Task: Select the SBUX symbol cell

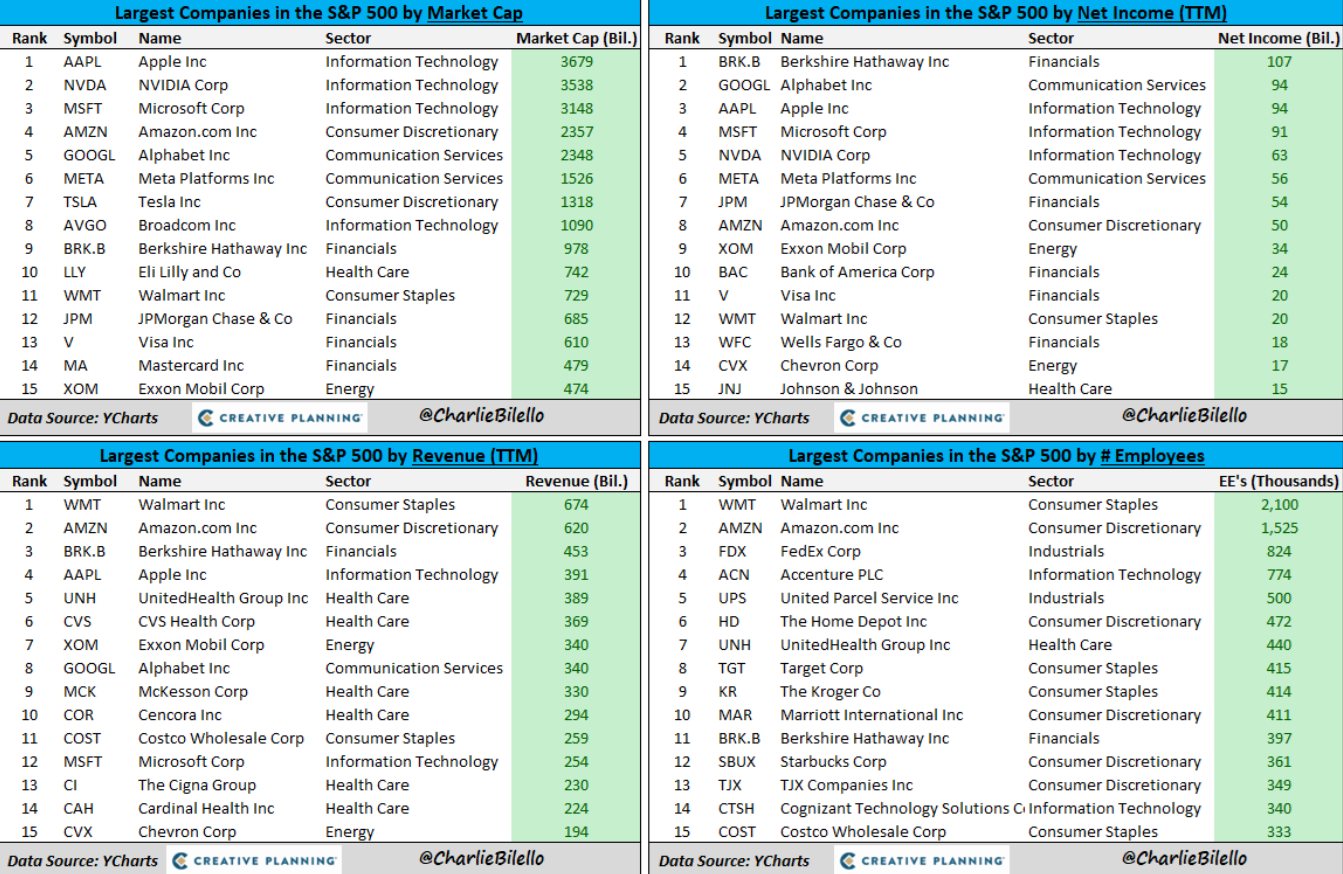Action: [x=736, y=762]
